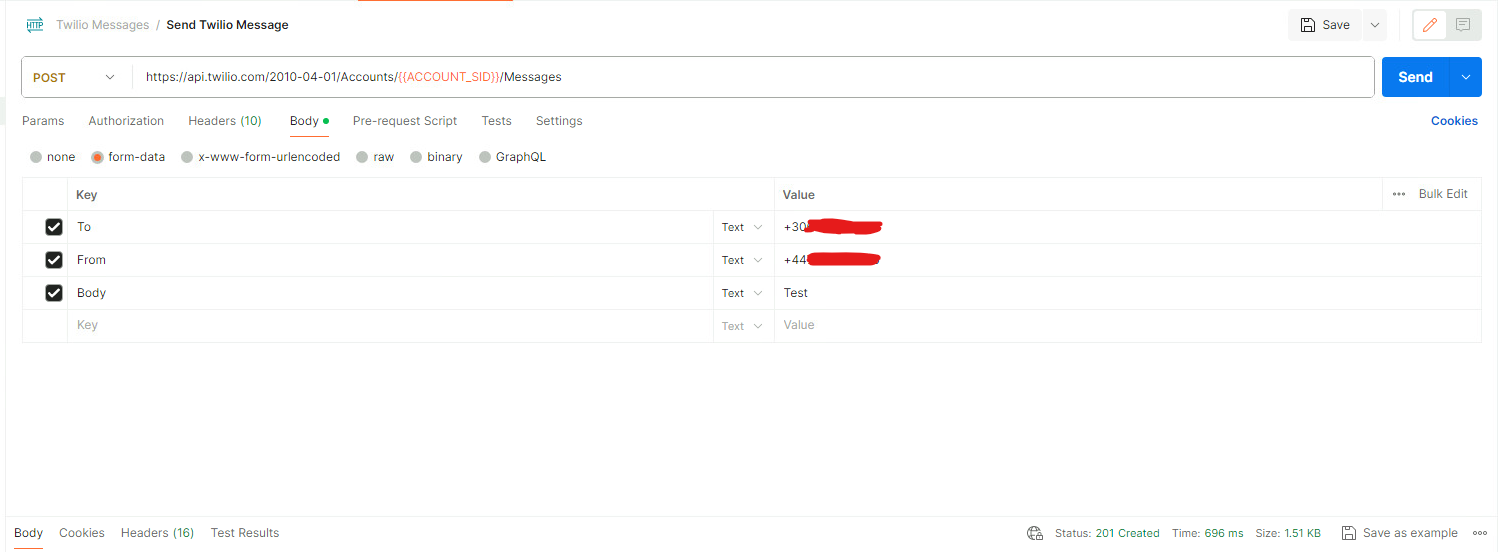Open the response Cookies tab

[x=82, y=533]
